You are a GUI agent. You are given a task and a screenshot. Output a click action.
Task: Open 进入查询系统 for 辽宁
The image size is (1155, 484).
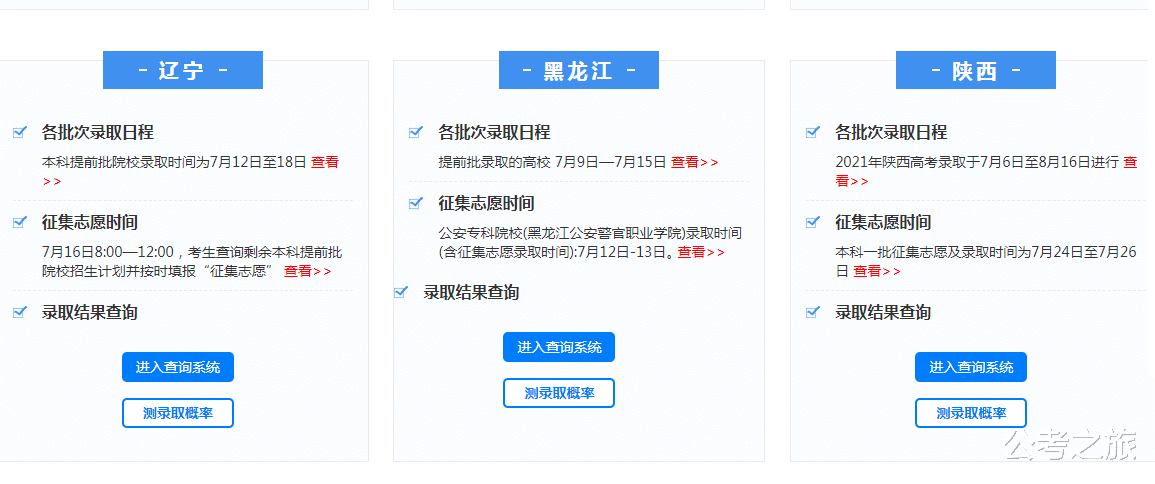click(178, 367)
